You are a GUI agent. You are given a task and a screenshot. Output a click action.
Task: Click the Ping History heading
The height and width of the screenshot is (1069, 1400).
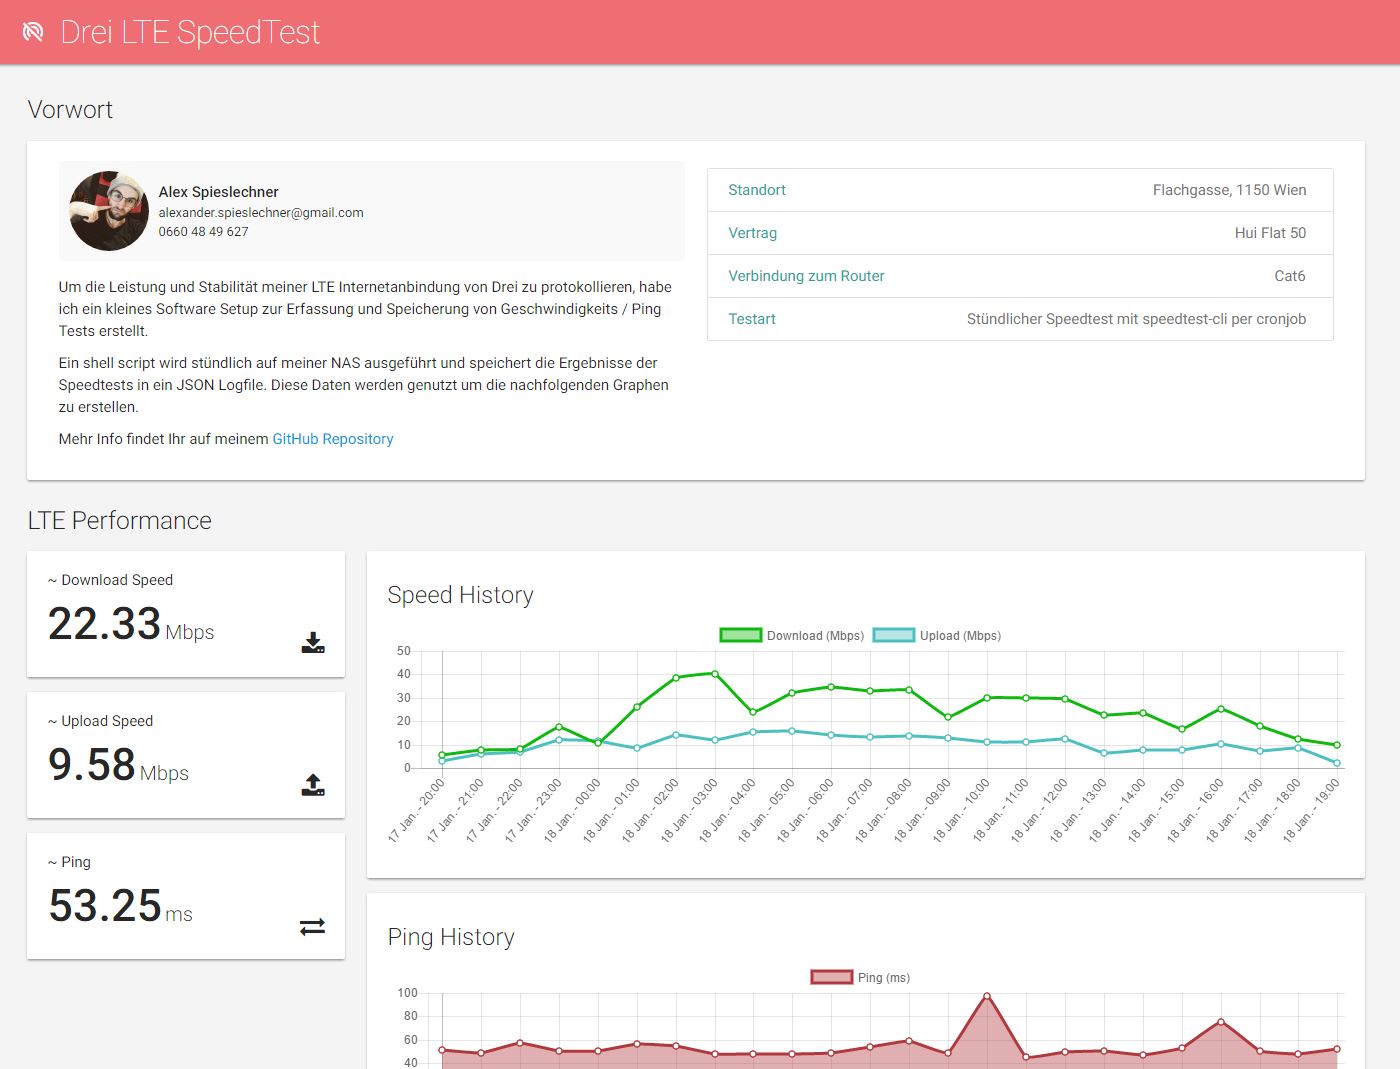[x=451, y=937]
